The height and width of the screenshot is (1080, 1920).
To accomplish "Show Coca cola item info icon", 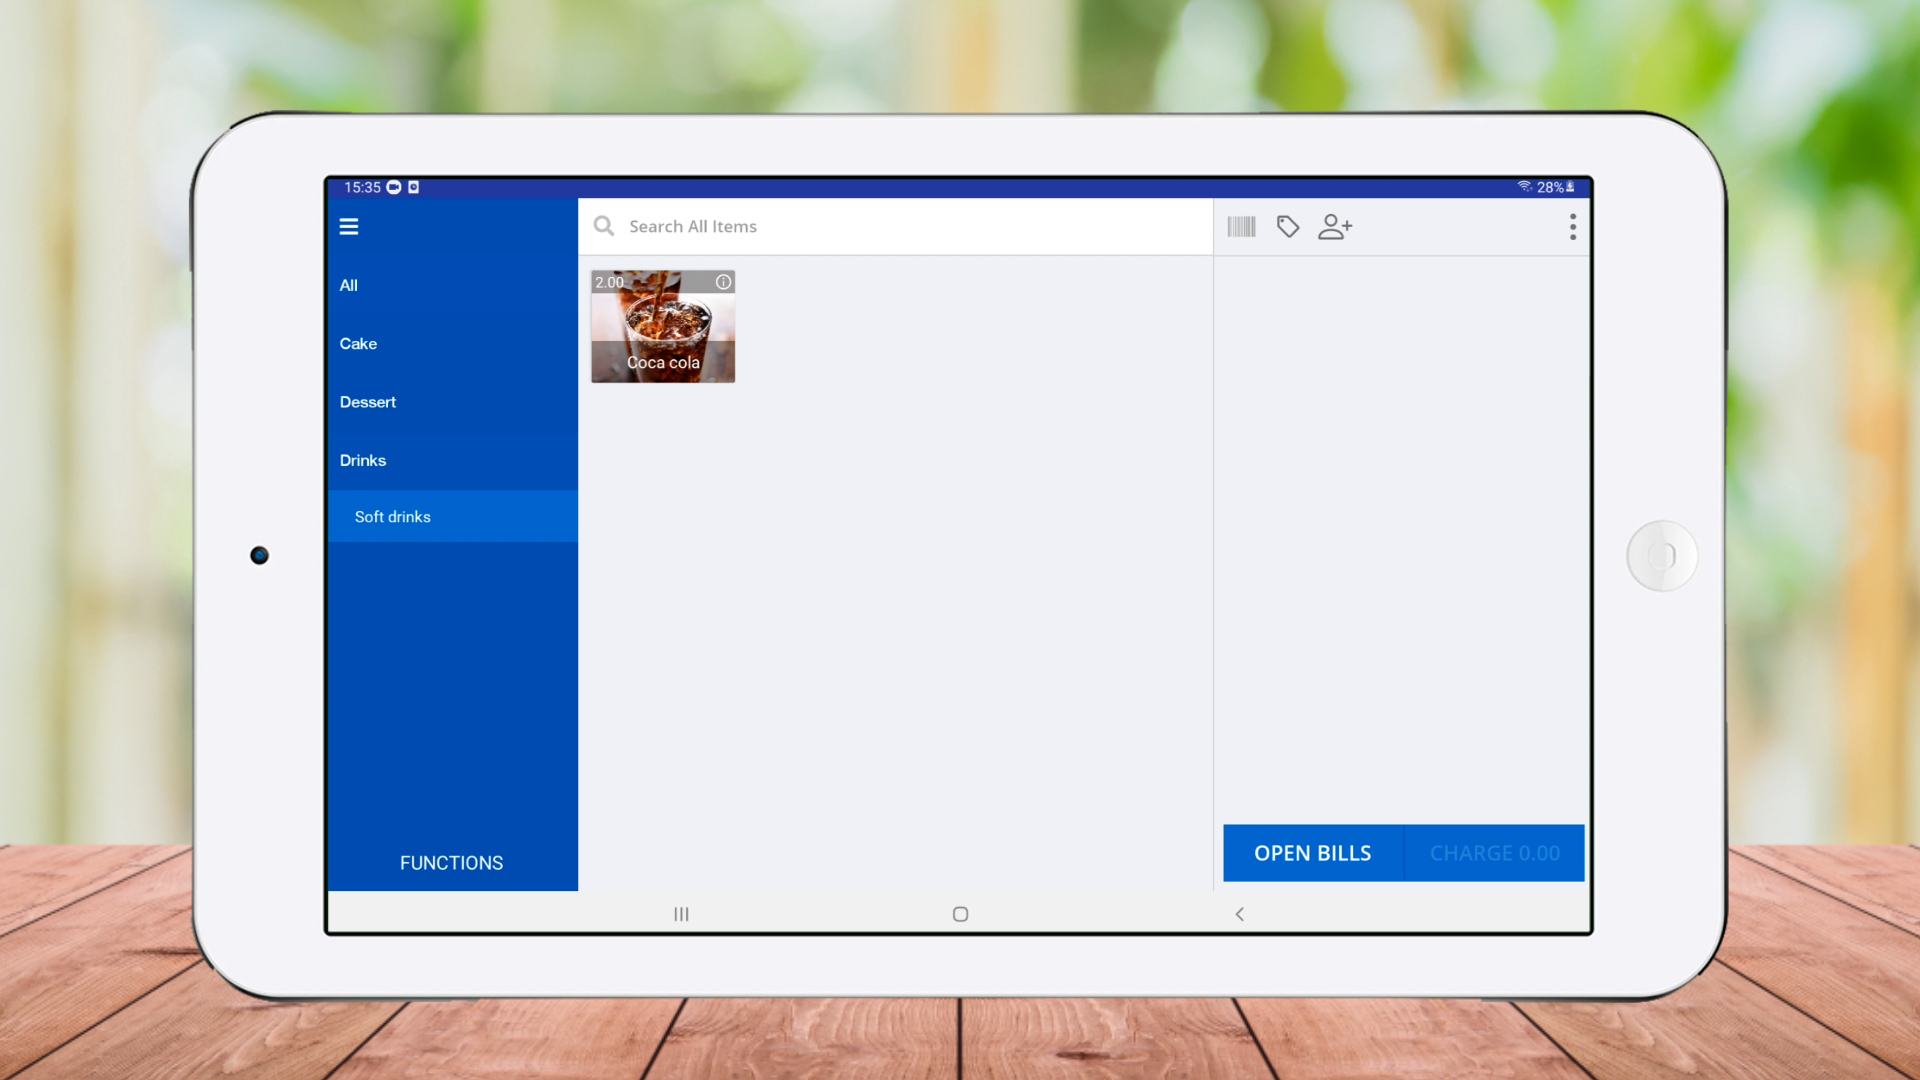I will click(723, 282).
